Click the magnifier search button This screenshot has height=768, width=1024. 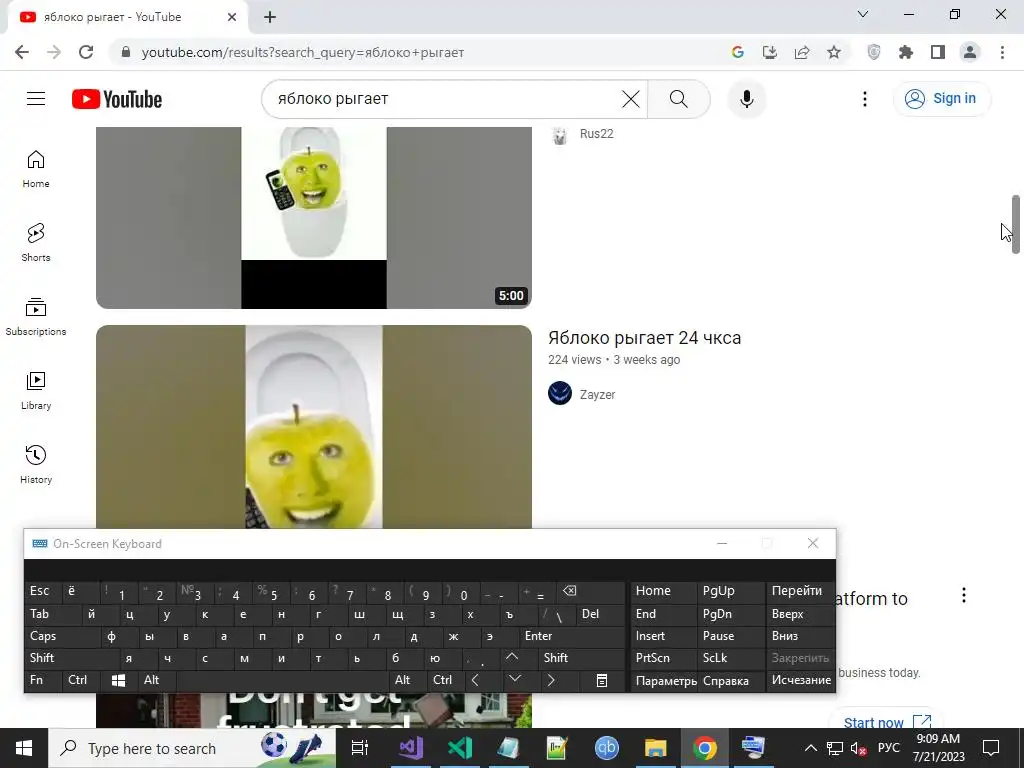(x=679, y=99)
